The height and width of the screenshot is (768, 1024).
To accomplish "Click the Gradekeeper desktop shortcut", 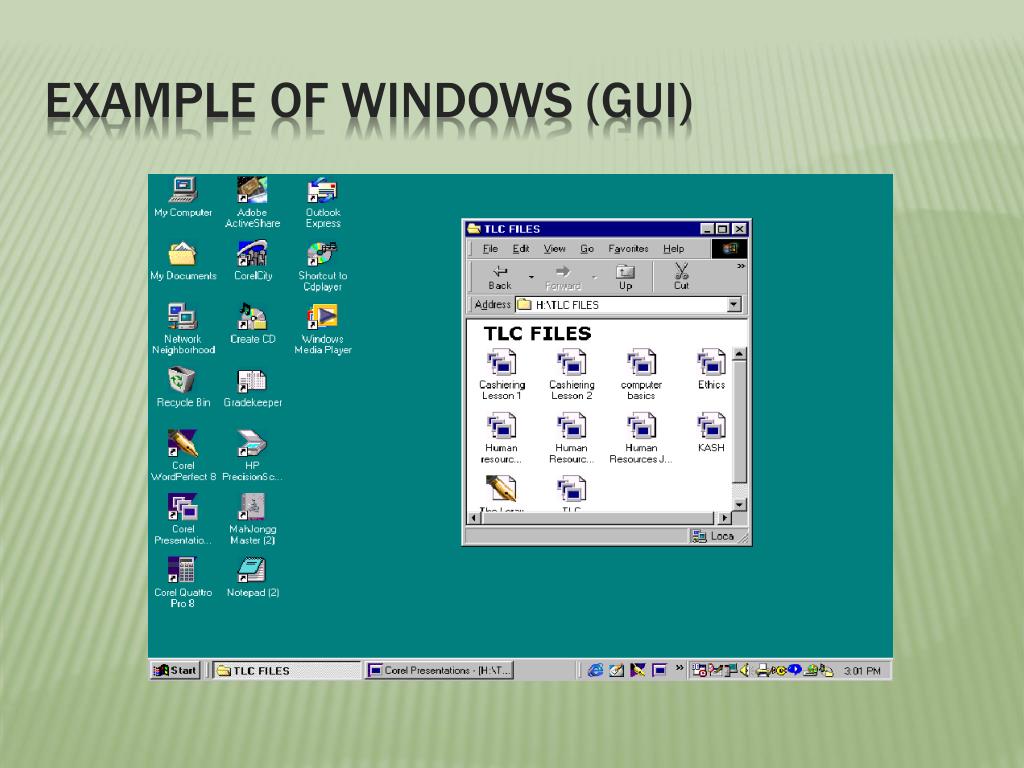I will [253, 388].
